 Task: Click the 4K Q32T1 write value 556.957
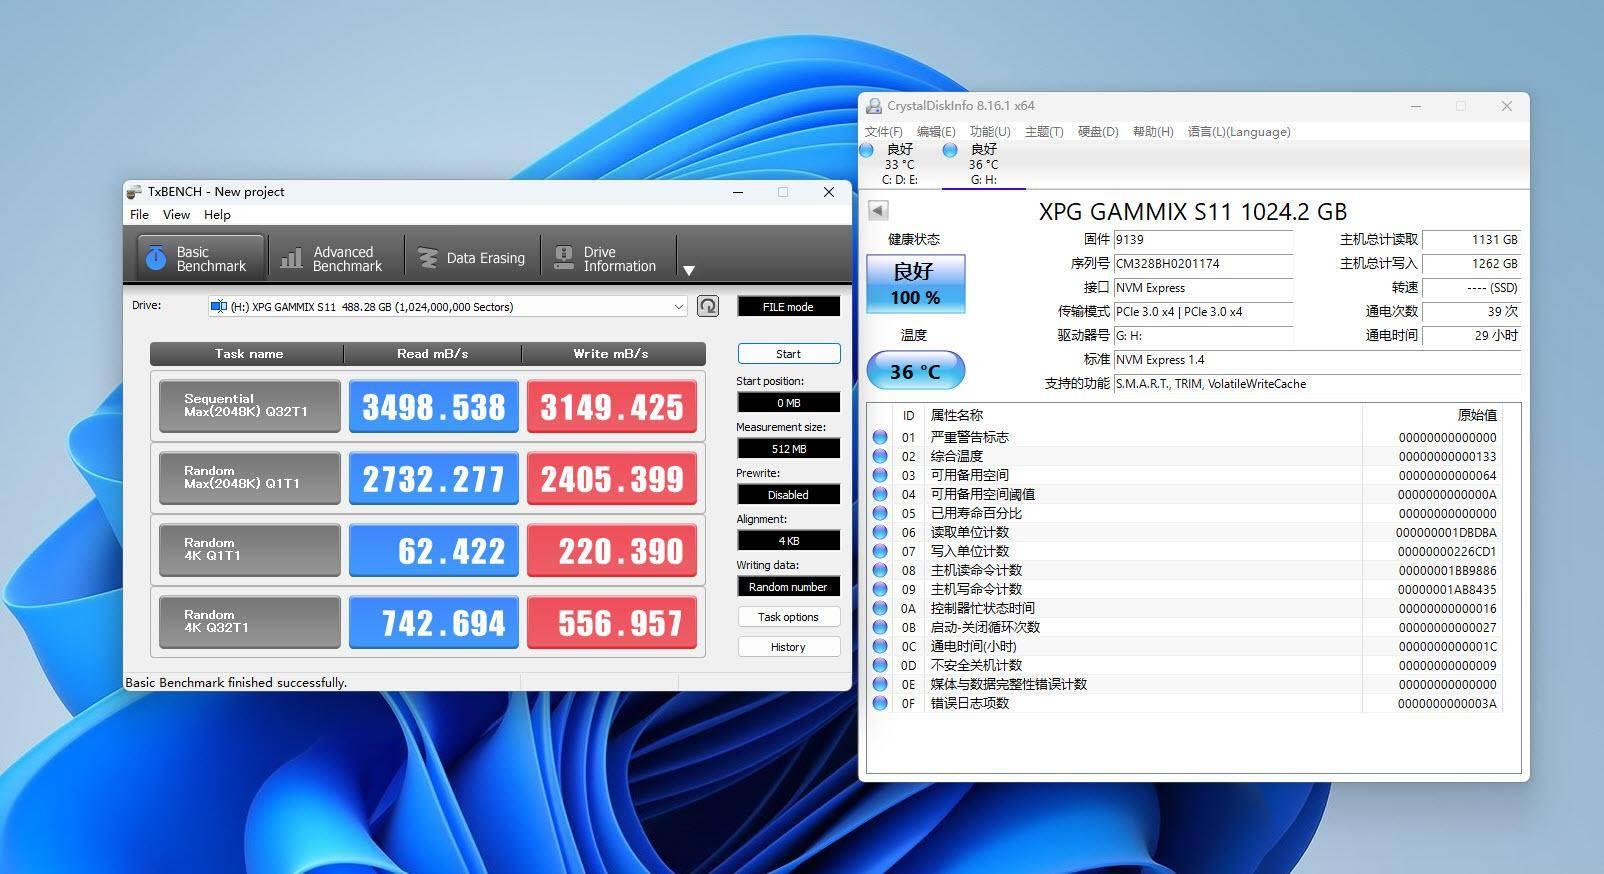(x=612, y=622)
